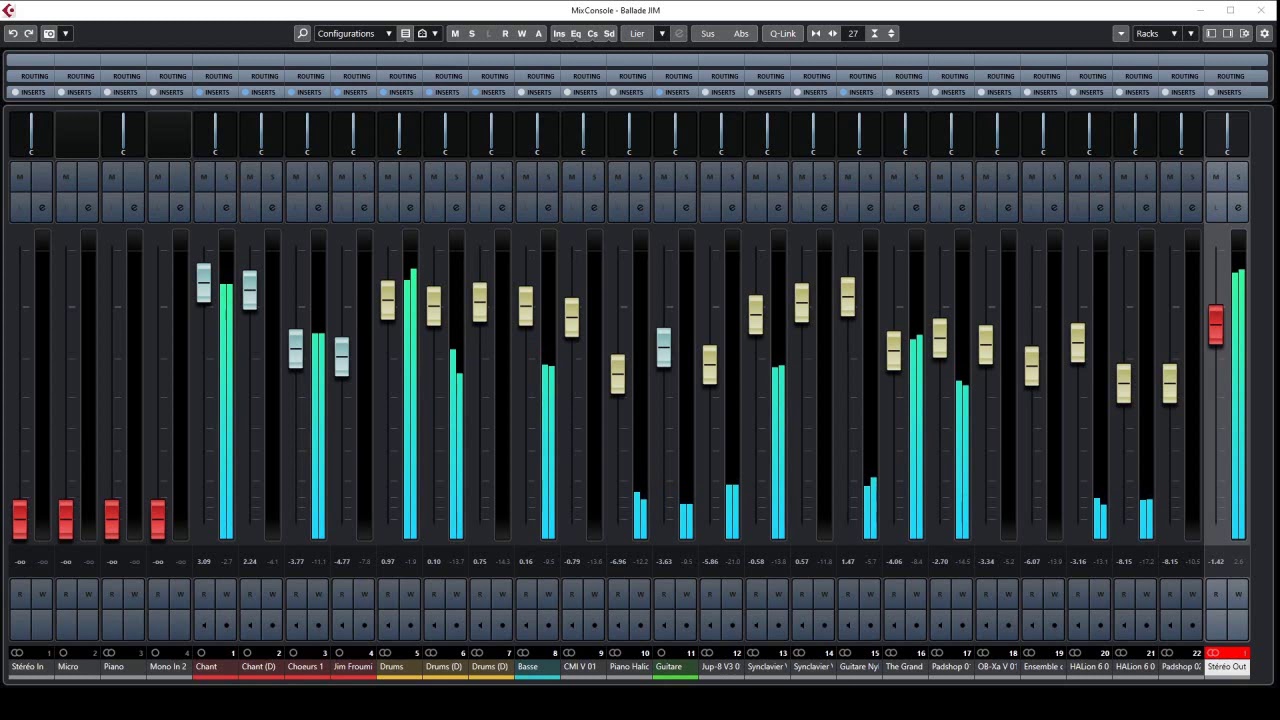This screenshot has height=720, width=1280.
Task: Click the Redo arrow icon
Action: coord(28,33)
